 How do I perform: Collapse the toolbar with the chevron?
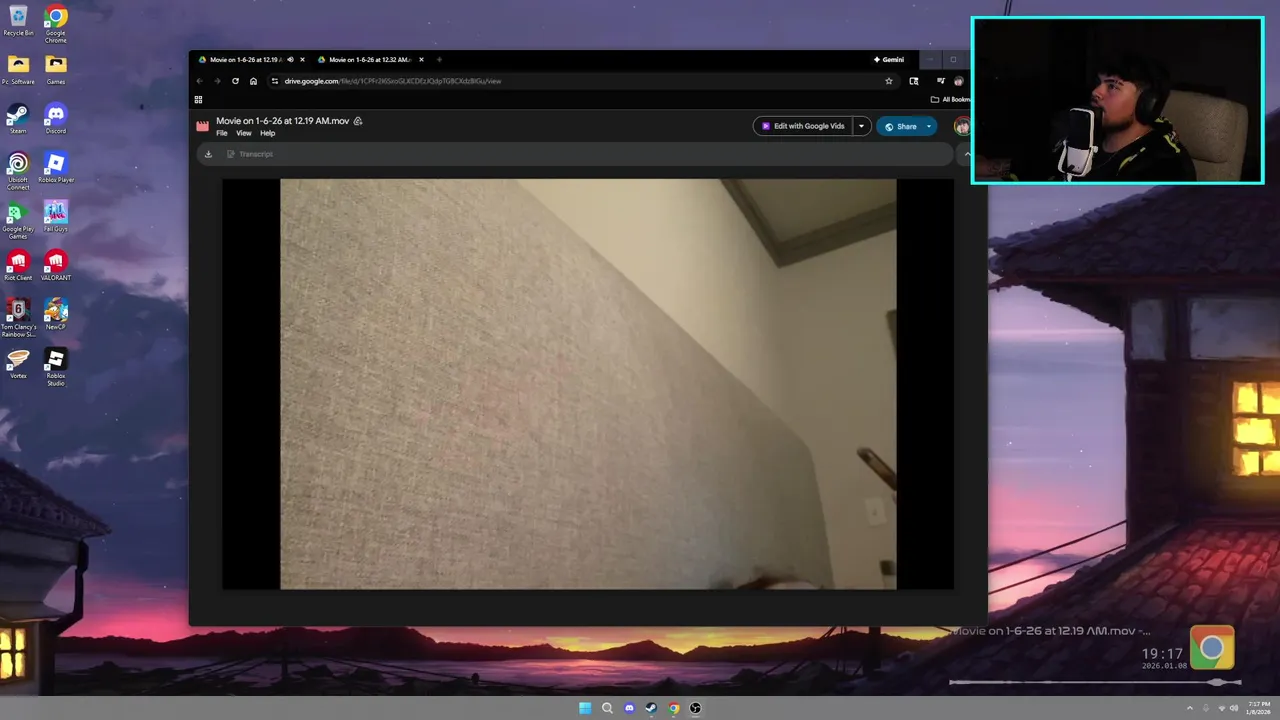coord(967,154)
